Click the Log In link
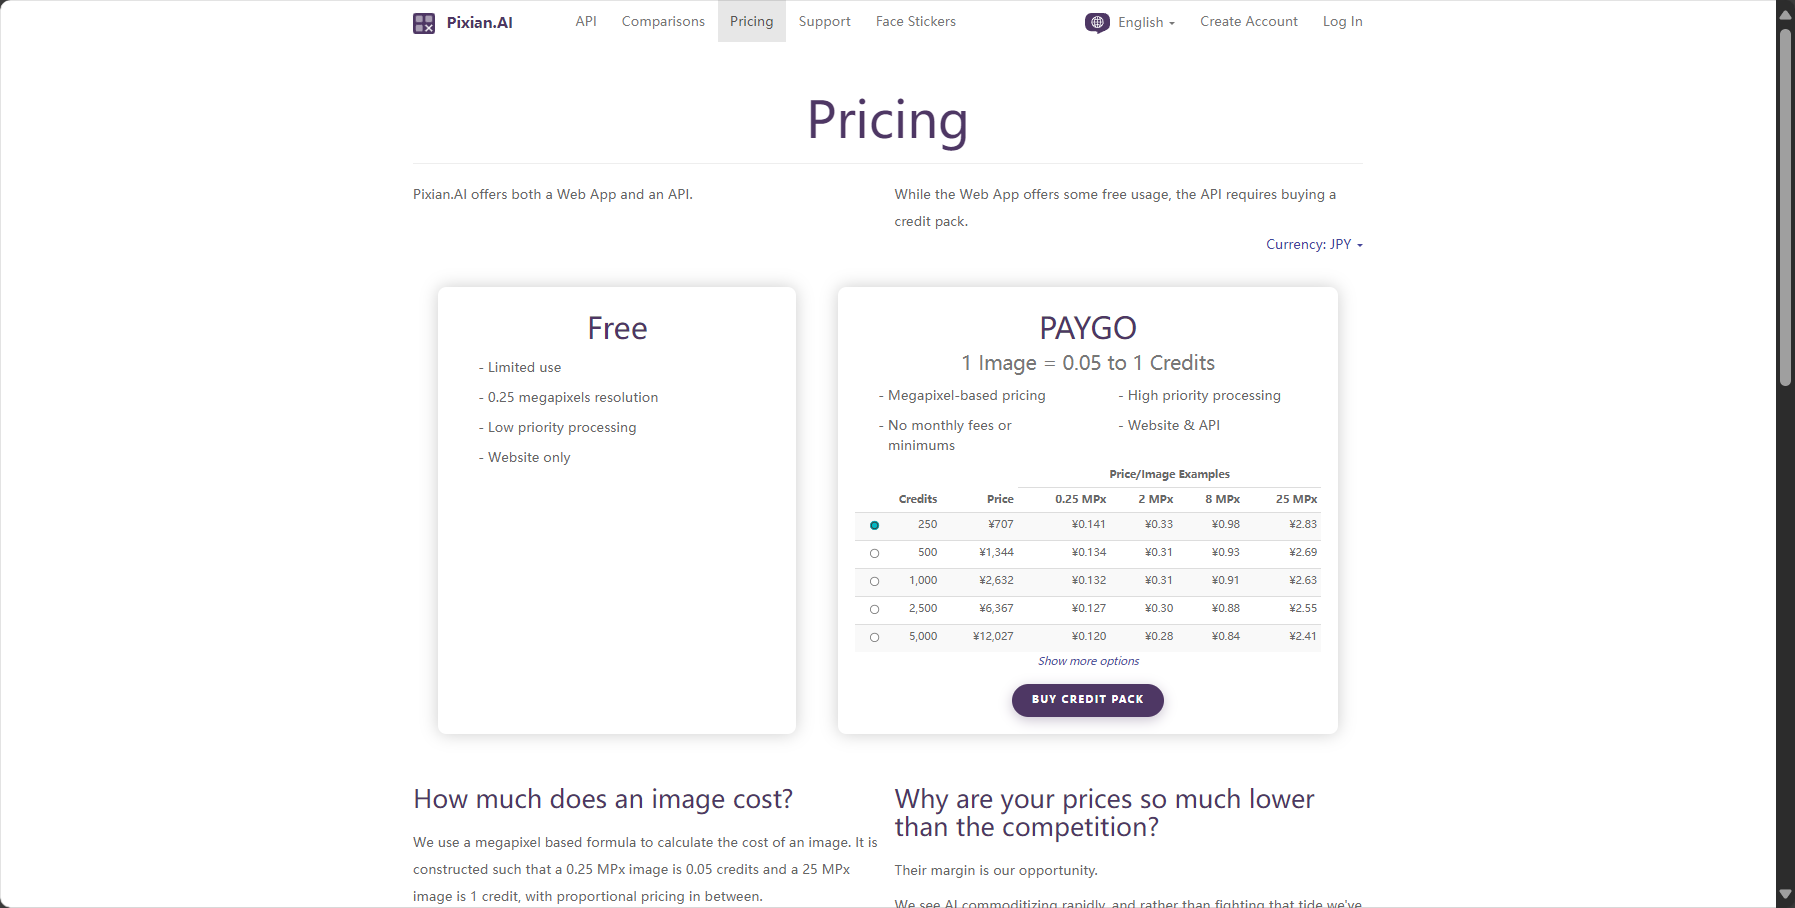This screenshot has width=1795, height=908. coord(1343,21)
